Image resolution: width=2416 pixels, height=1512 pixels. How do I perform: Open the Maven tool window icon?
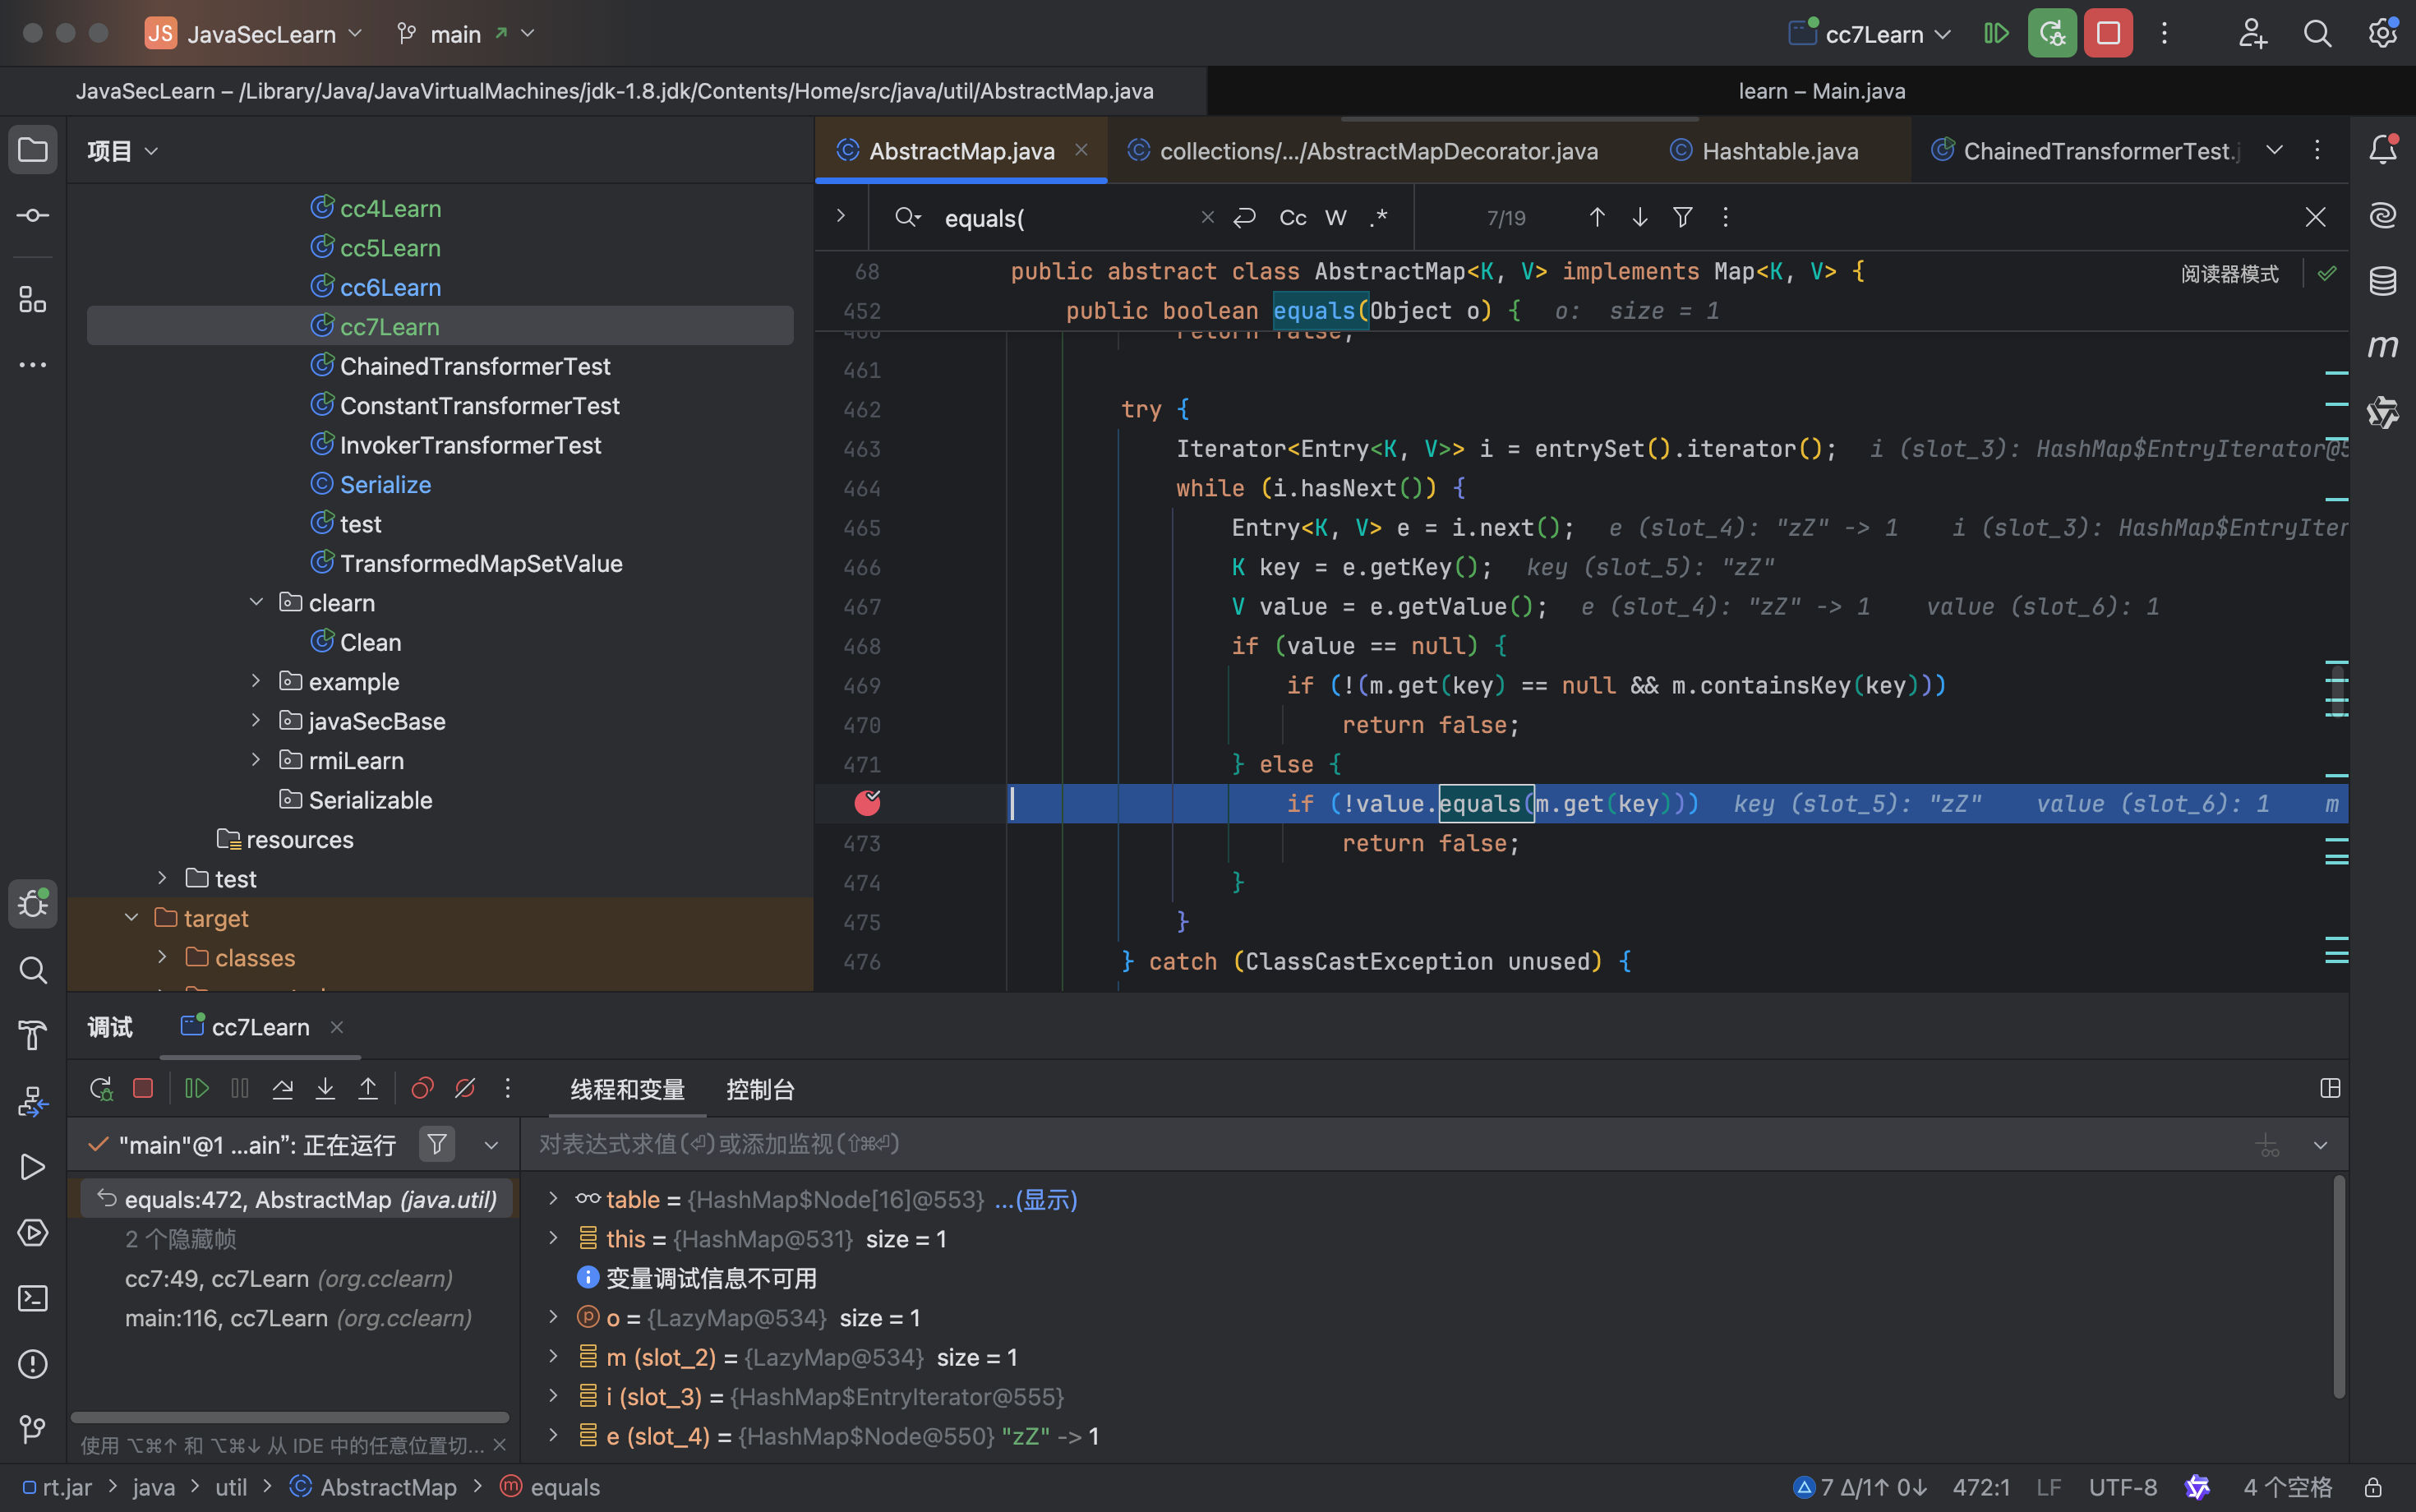2383,347
